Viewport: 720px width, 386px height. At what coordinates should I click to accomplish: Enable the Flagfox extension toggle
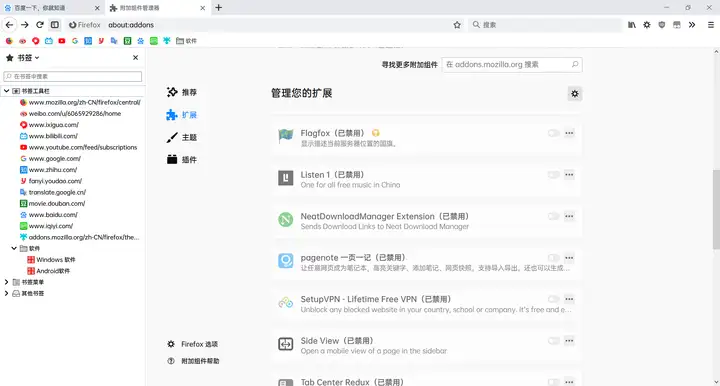(x=554, y=133)
